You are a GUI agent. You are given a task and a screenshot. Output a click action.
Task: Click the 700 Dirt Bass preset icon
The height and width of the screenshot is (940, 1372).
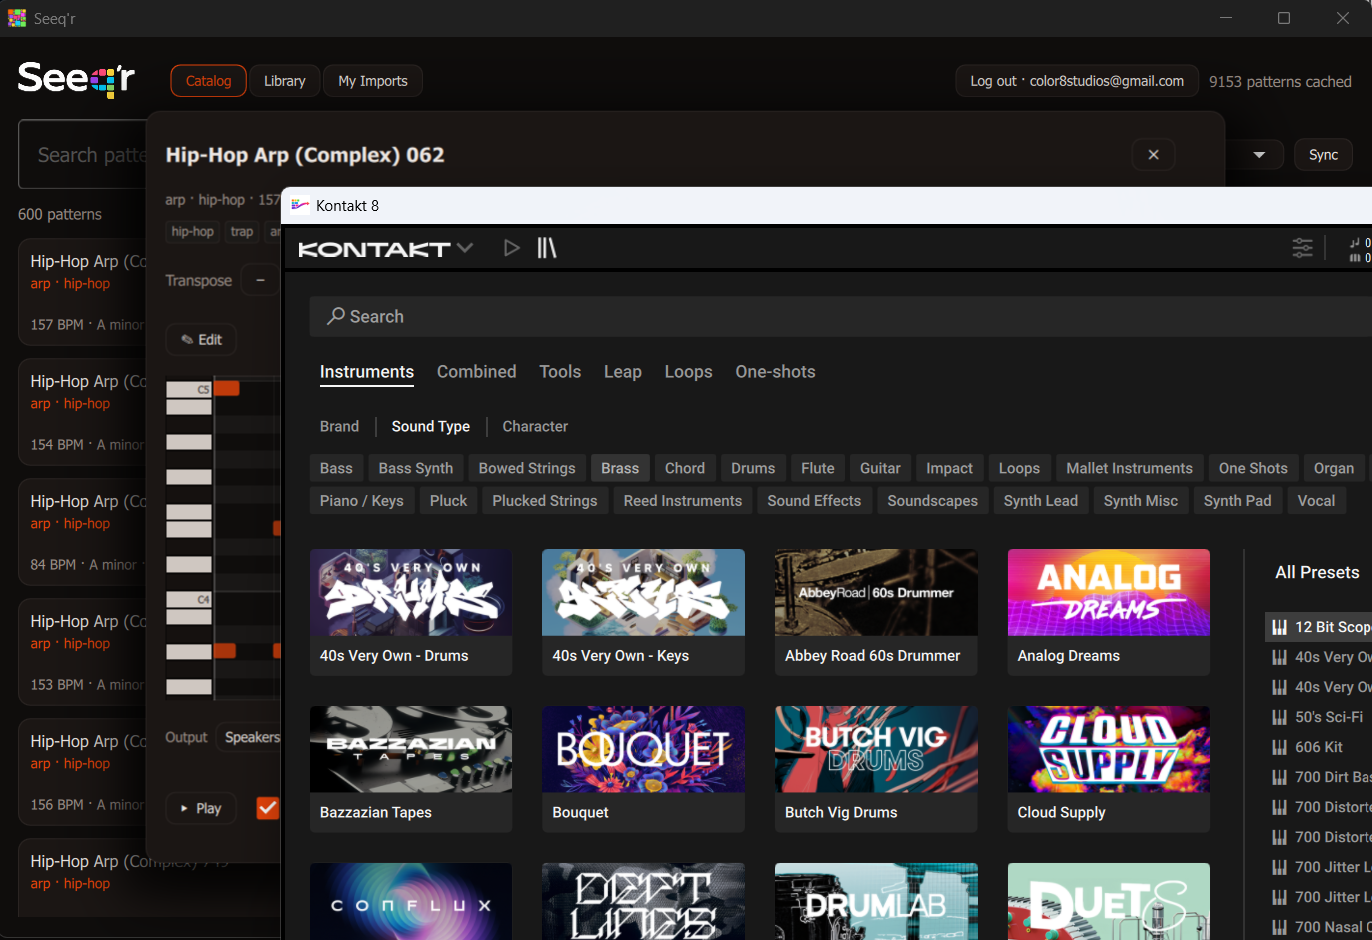(1279, 777)
